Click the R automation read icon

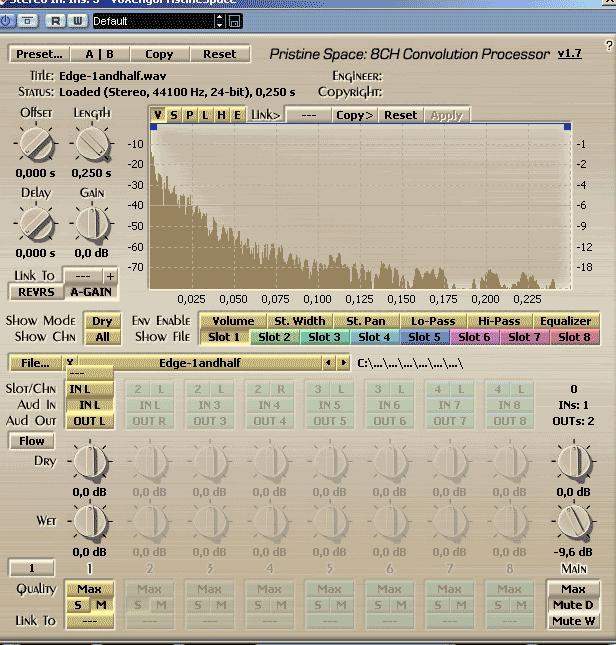click(x=56, y=21)
